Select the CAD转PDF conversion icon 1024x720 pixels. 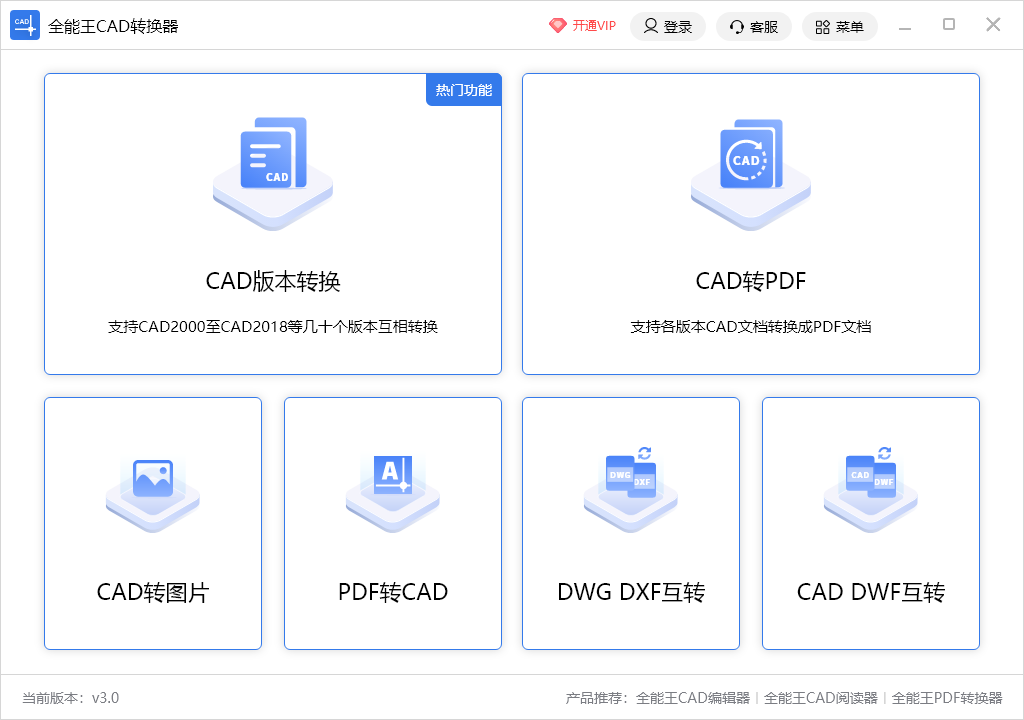point(750,170)
